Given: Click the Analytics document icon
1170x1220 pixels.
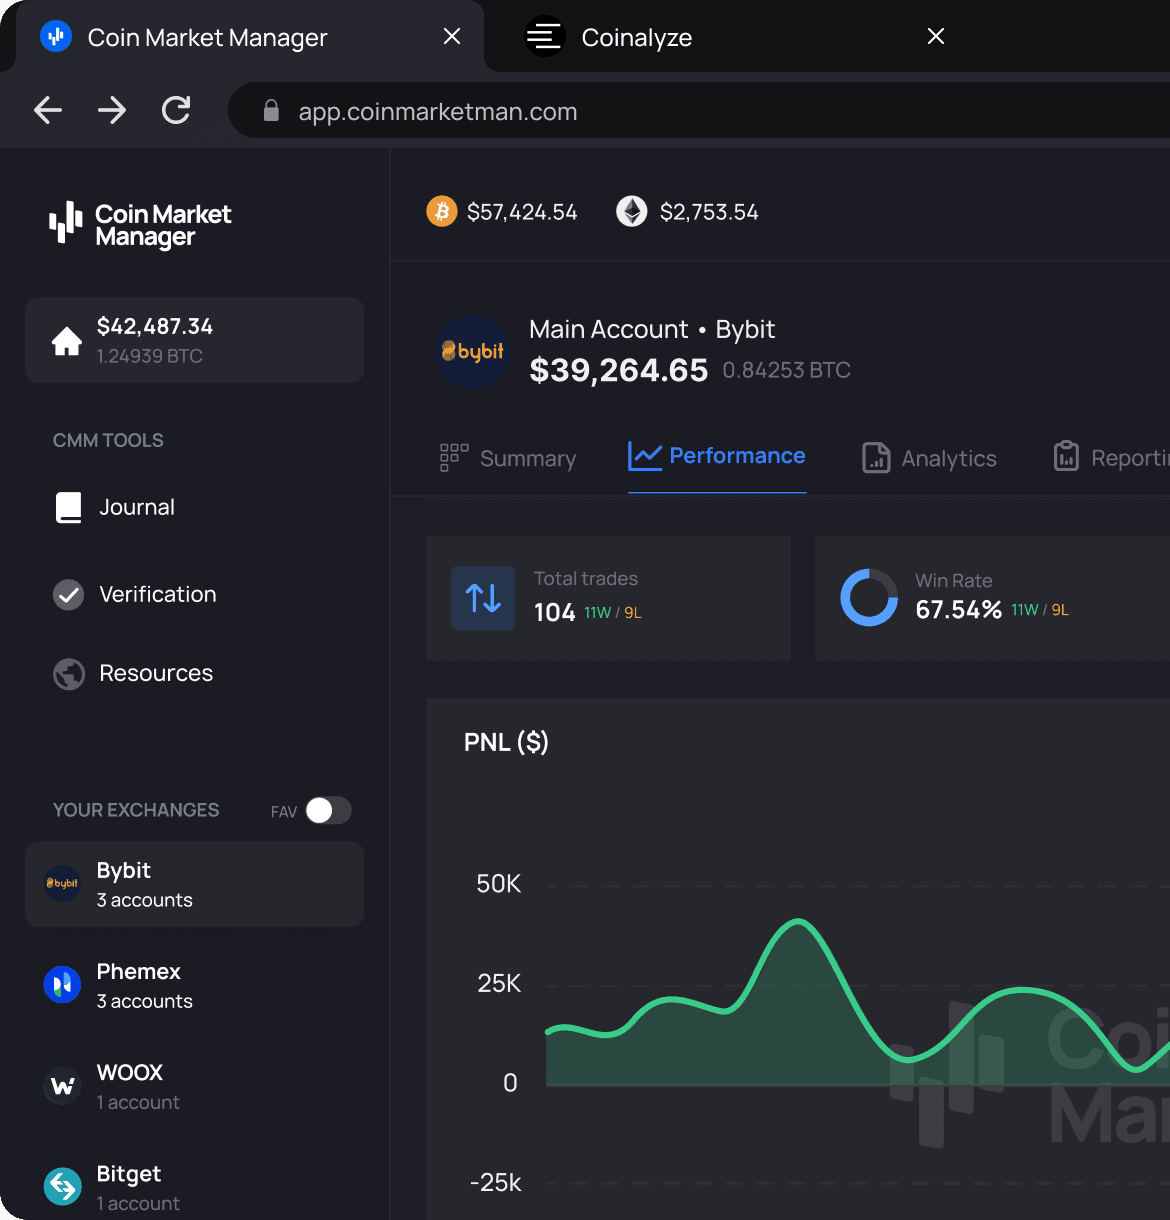Looking at the screenshot, I should coord(876,458).
